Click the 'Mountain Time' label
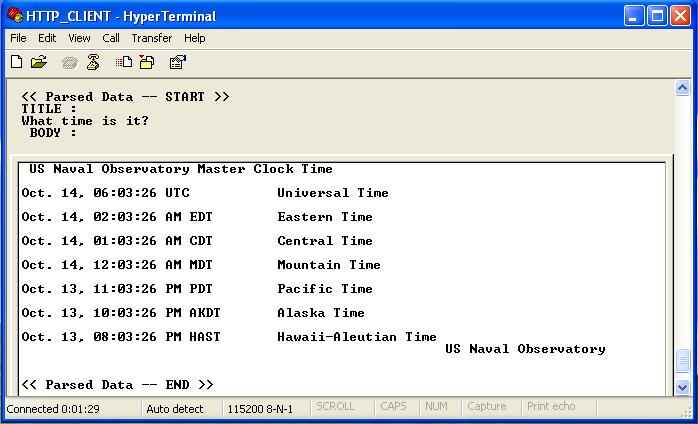 point(329,265)
